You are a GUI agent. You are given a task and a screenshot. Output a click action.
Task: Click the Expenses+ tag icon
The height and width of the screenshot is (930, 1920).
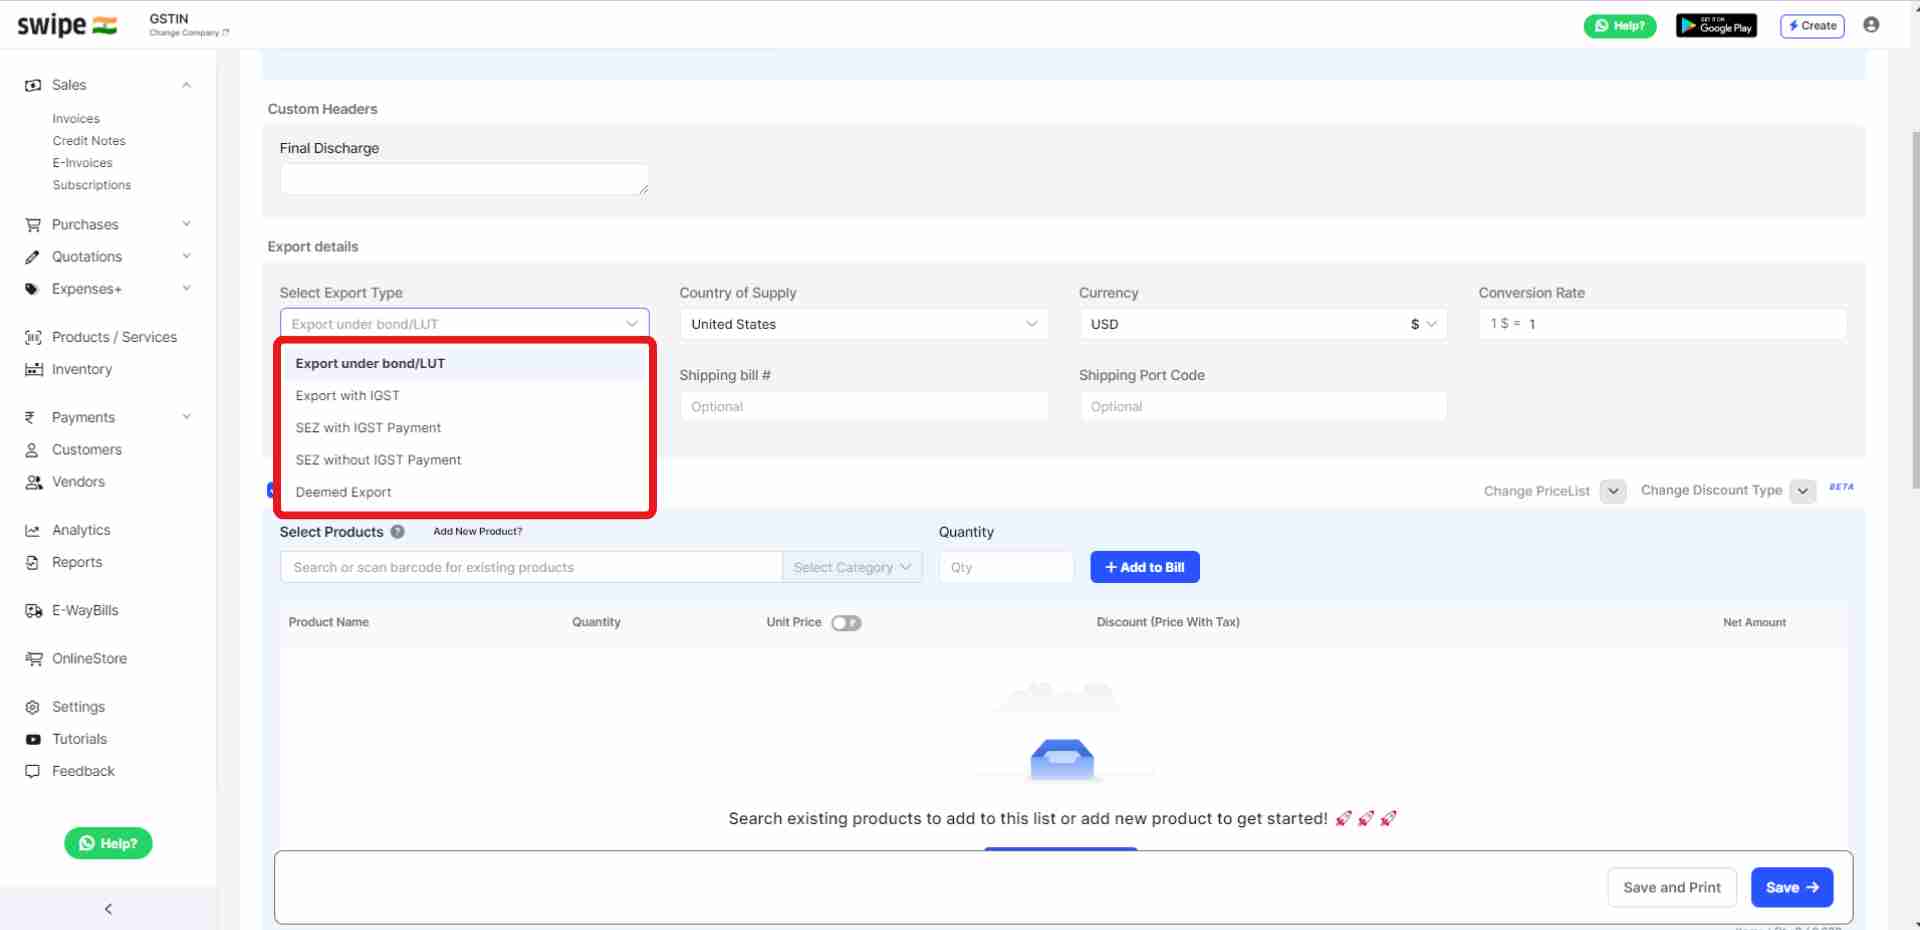tap(33, 289)
